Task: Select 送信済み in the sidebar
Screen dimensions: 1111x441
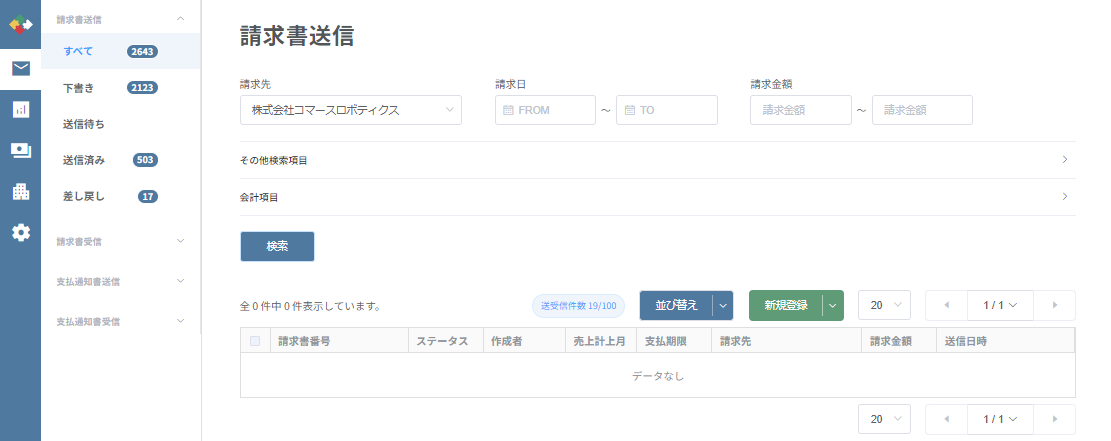Action: [x=83, y=160]
